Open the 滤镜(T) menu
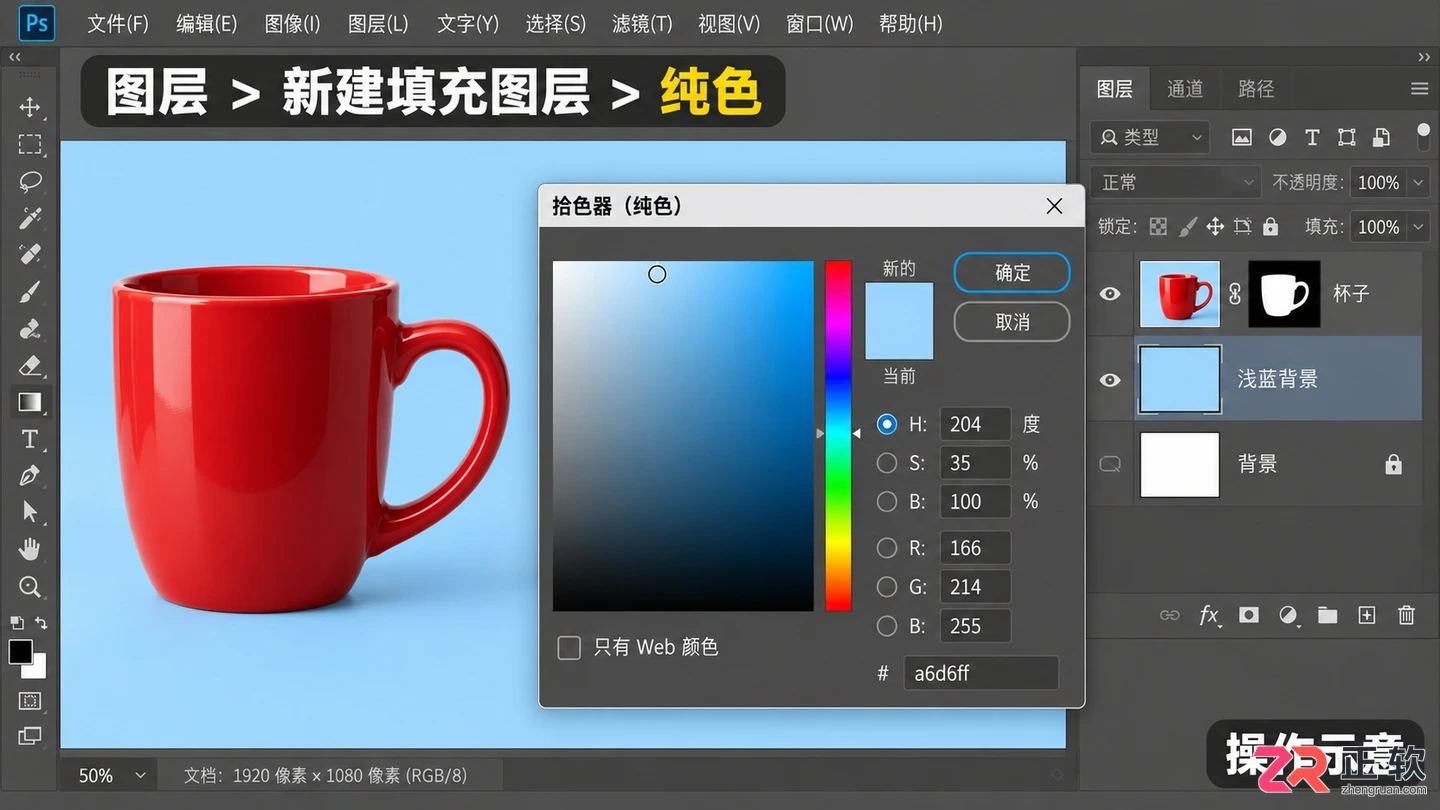The height and width of the screenshot is (810, 1440). point(642,24)
